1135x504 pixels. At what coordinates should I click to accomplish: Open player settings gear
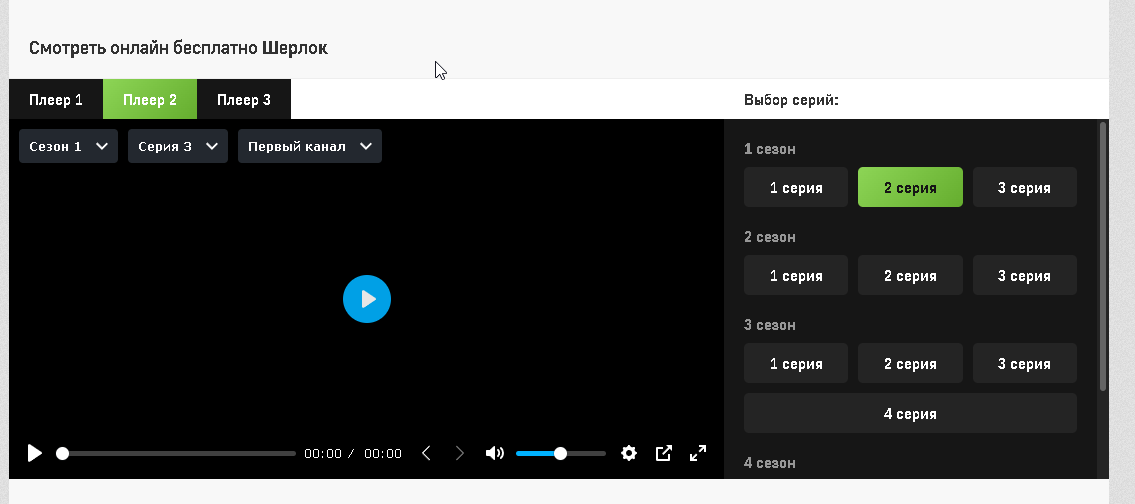point(629,453)
